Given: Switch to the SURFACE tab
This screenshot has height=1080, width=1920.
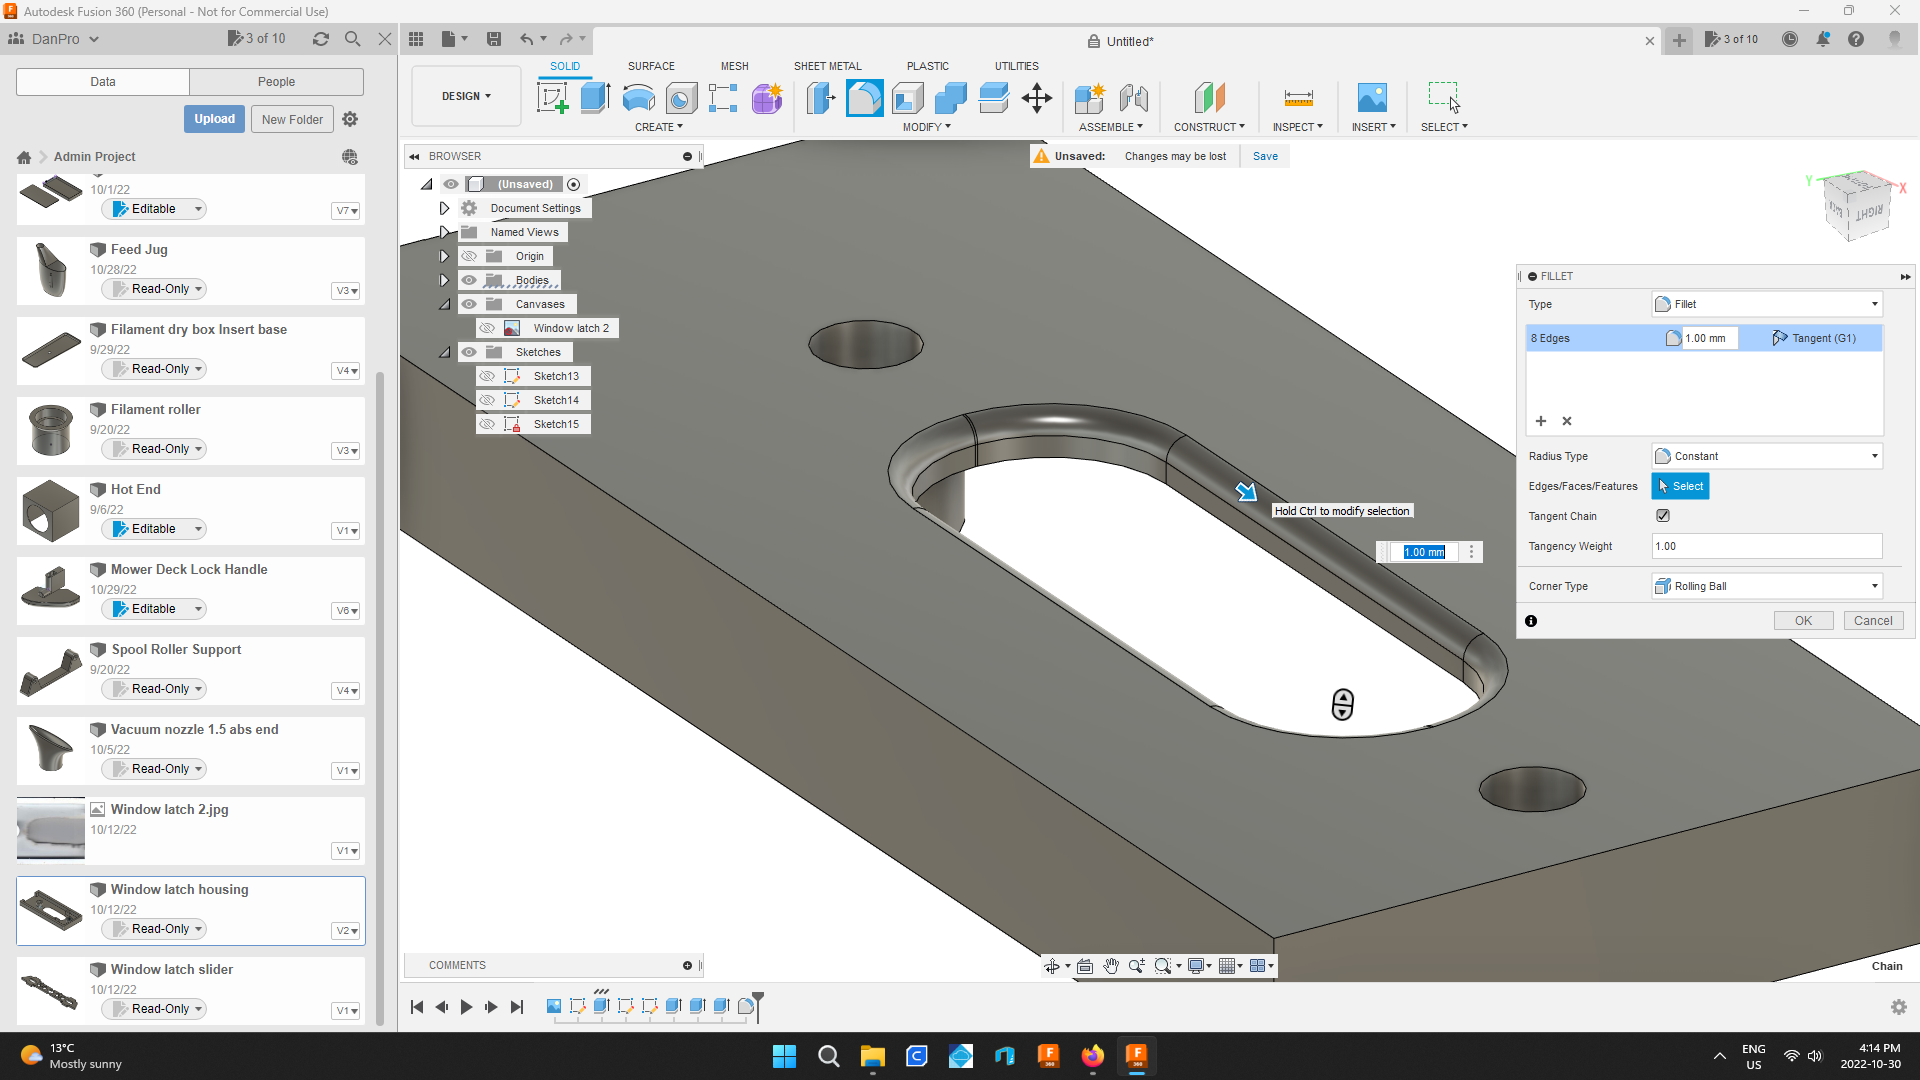Looking at the screenshot, I should [651, 66].
